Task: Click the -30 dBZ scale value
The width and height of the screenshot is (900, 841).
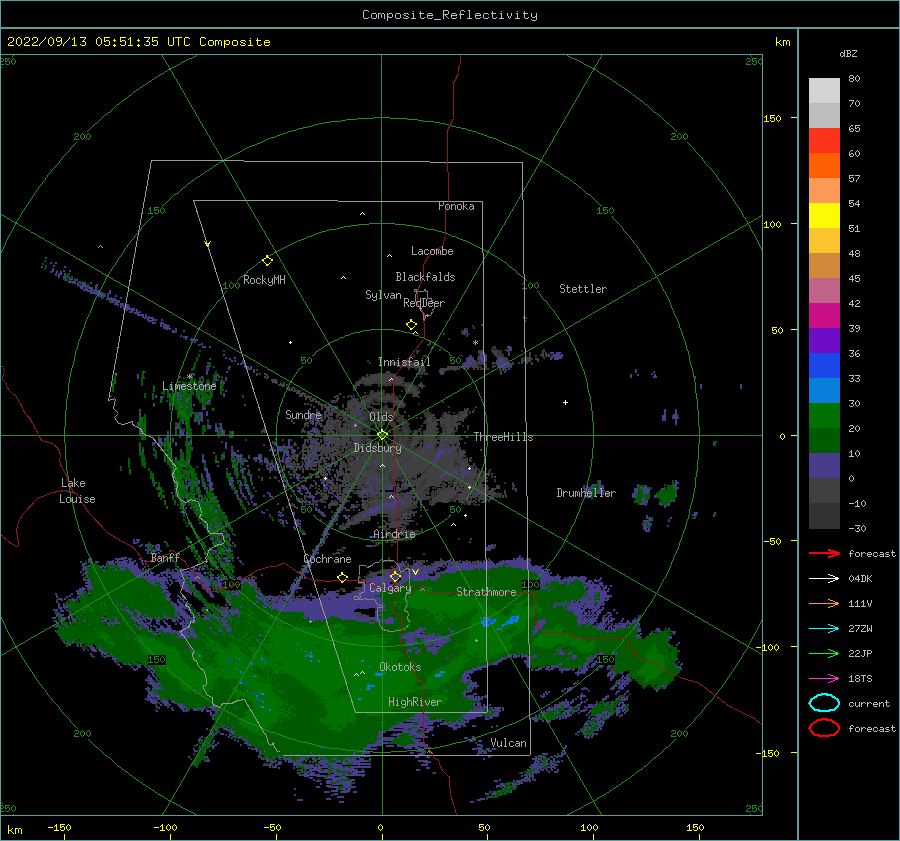Action: [857, 528]
